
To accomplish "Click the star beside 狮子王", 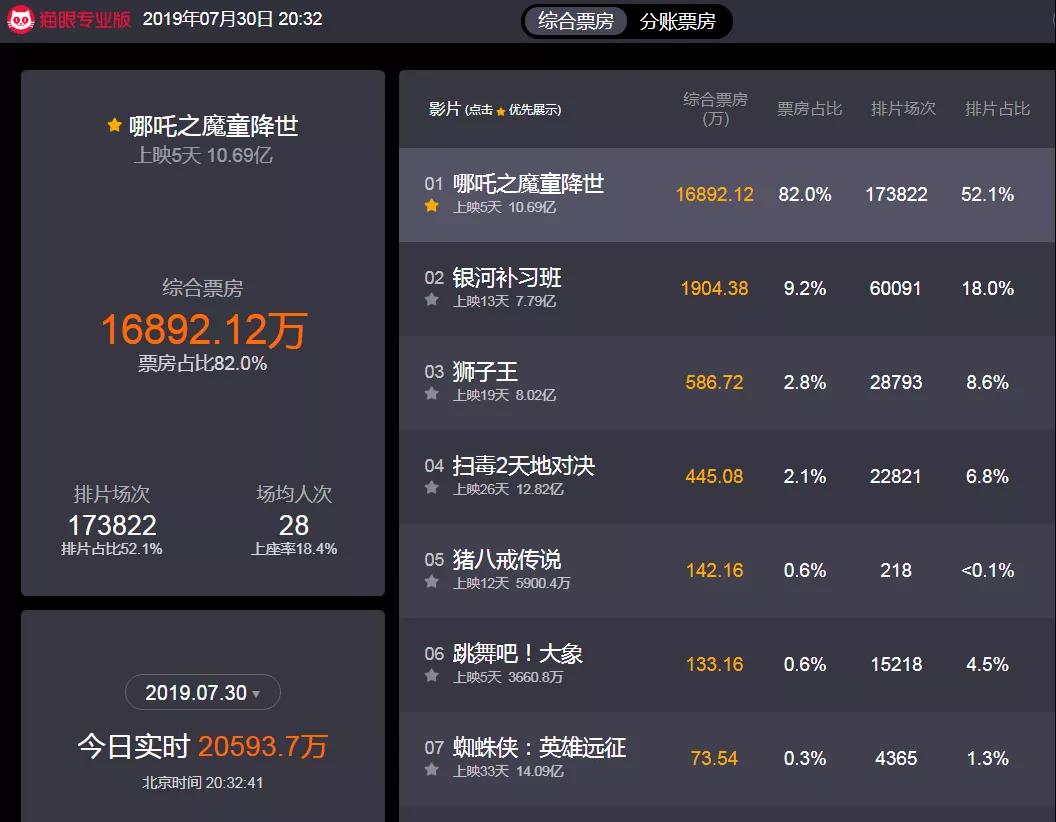I will click(432, 394).
